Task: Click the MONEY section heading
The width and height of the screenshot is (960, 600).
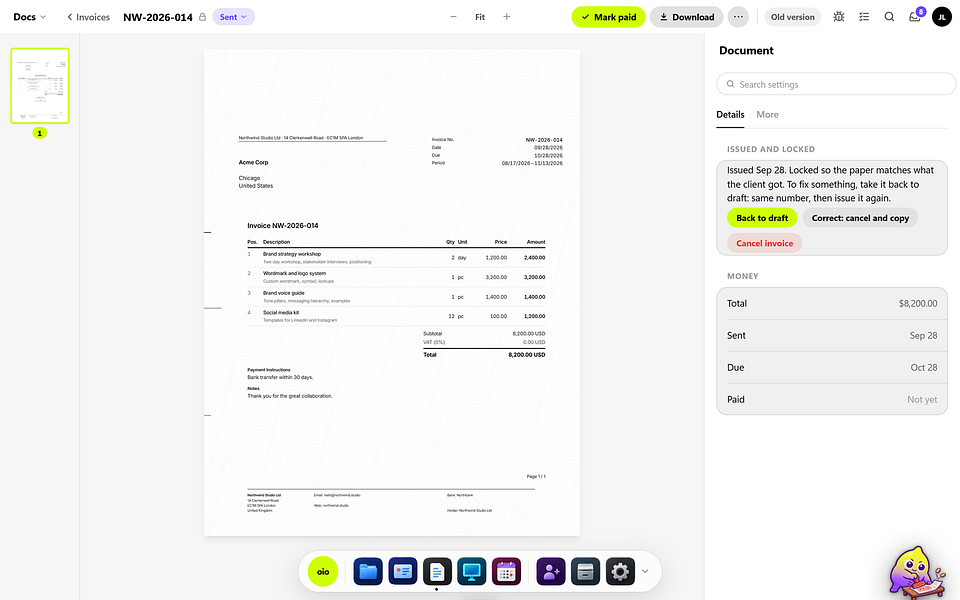Action: [x=742, y=276]
